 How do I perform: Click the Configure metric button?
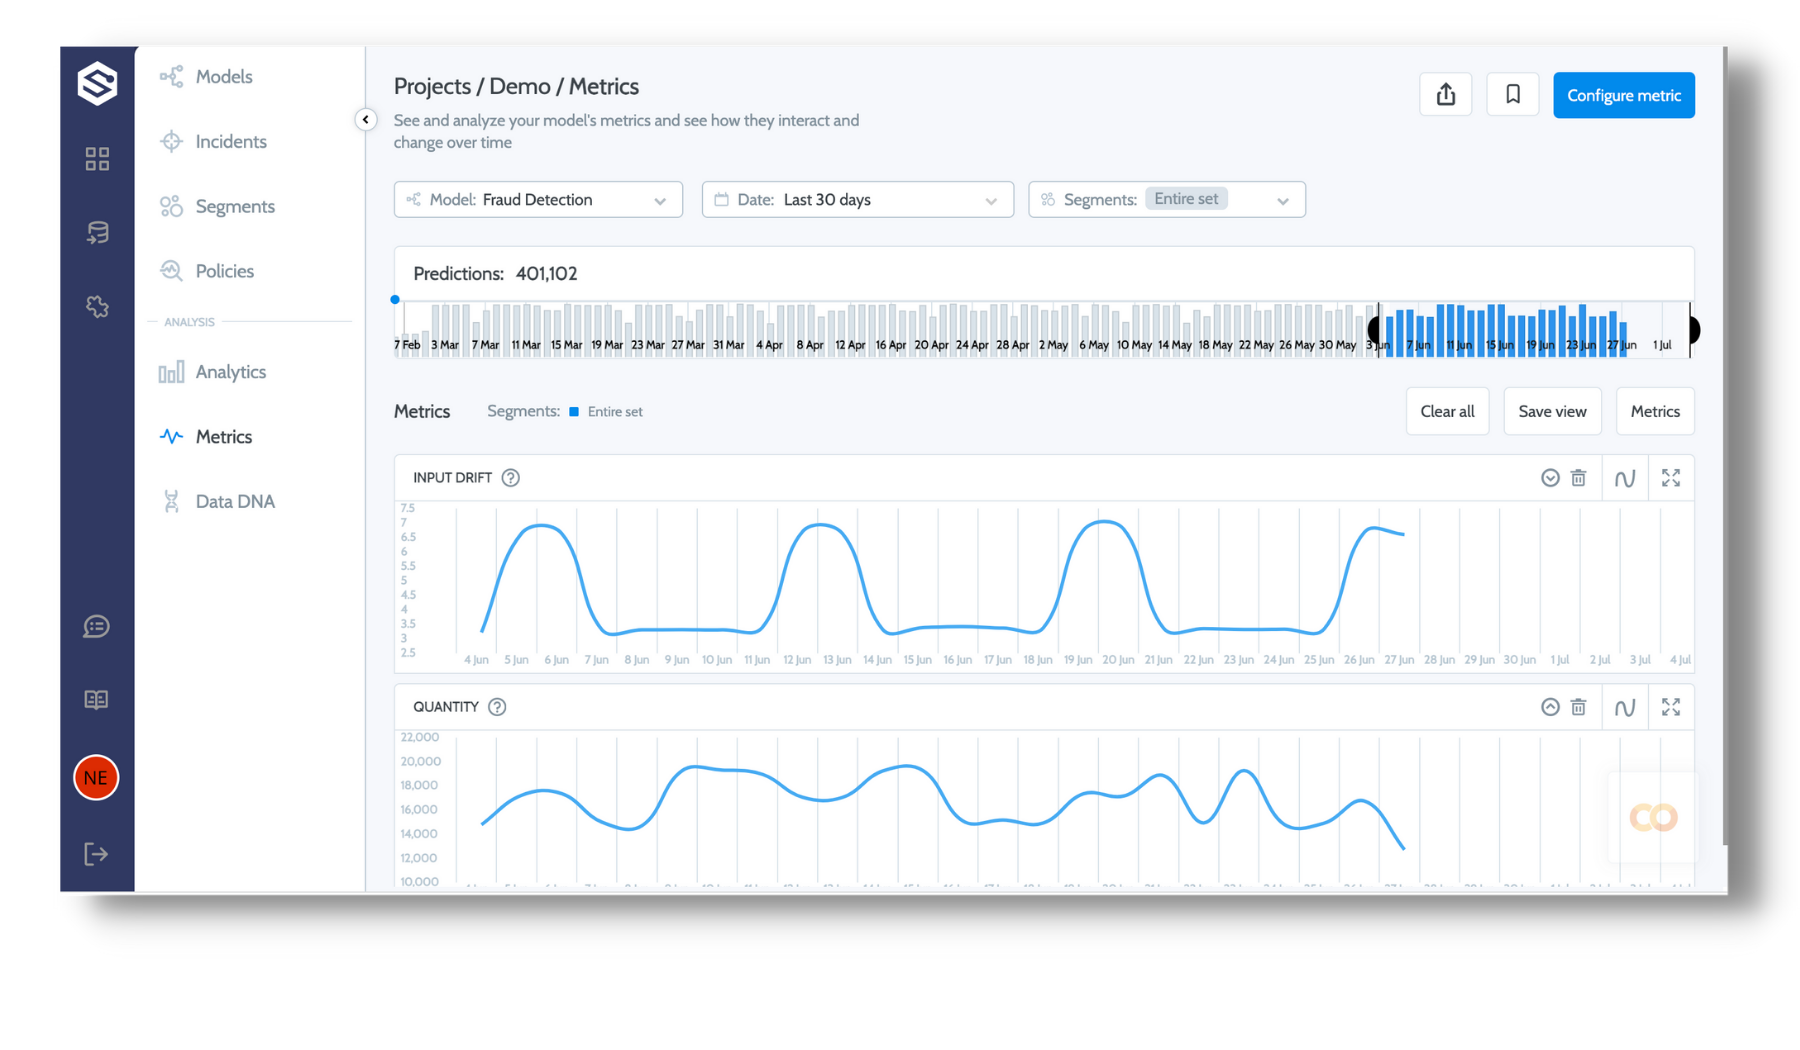click(1623, 95)
